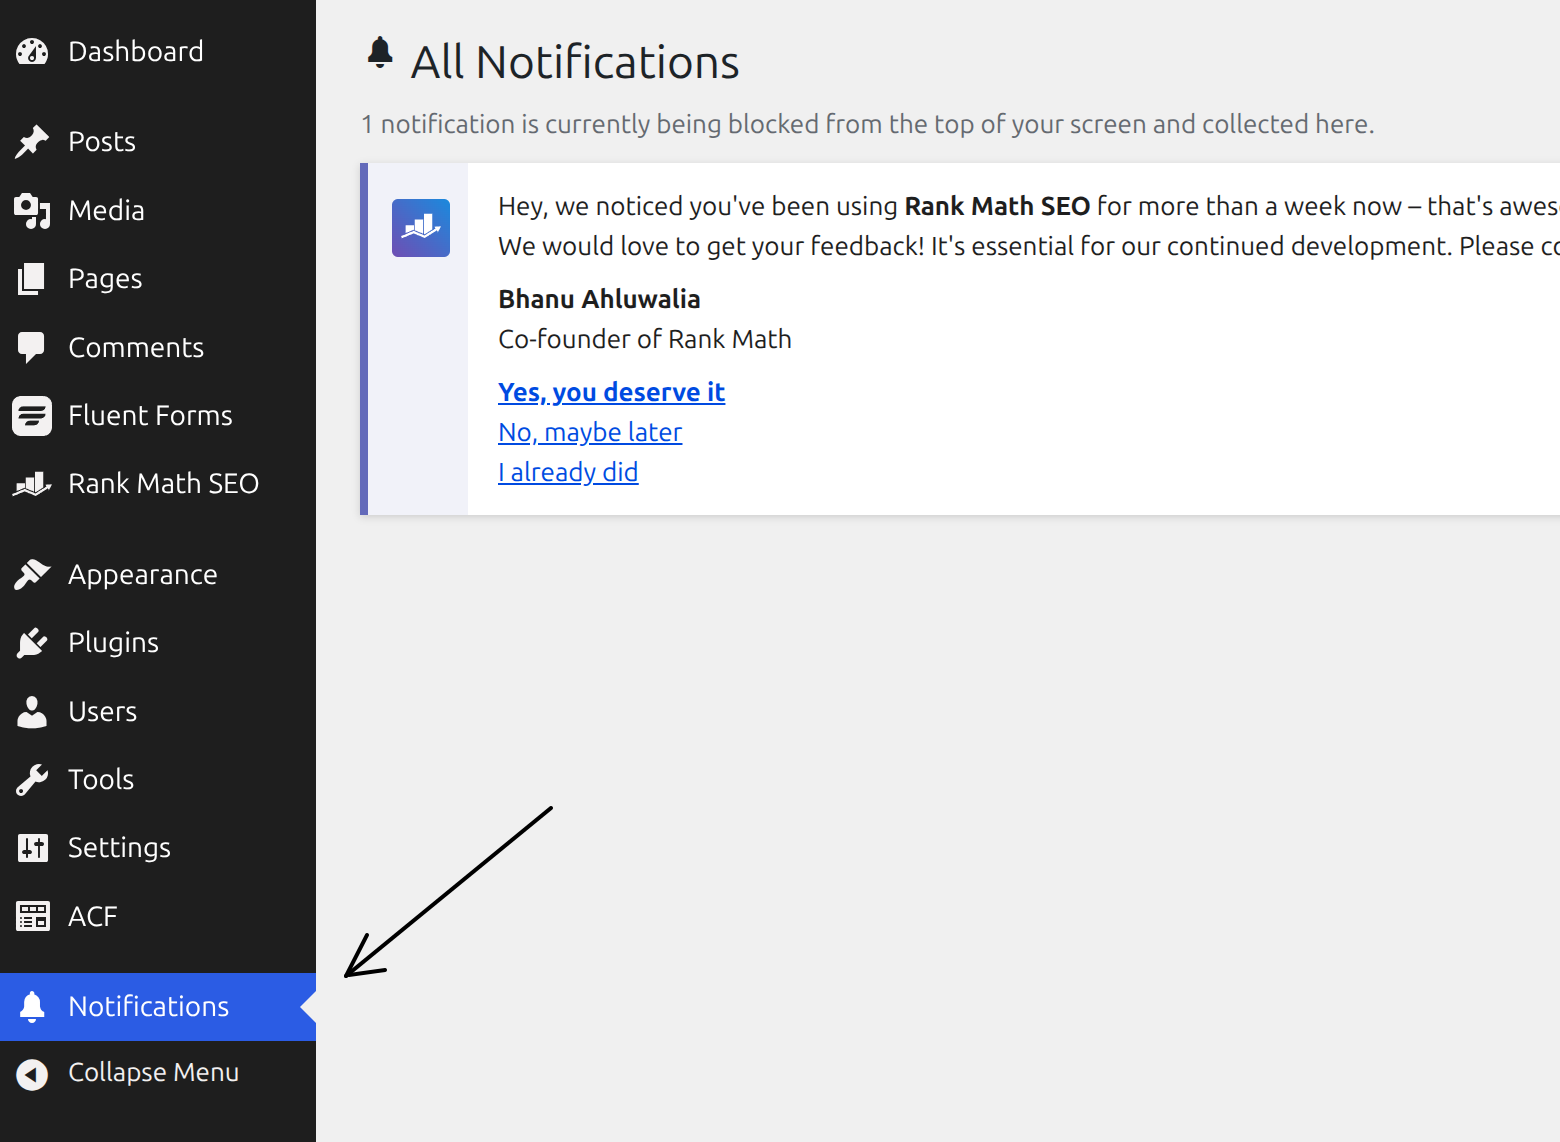This screenshot has height=1142, width=1560.
Task: Click the '1 notification is currently being blocked' sentence
Action: click(868, 124)
